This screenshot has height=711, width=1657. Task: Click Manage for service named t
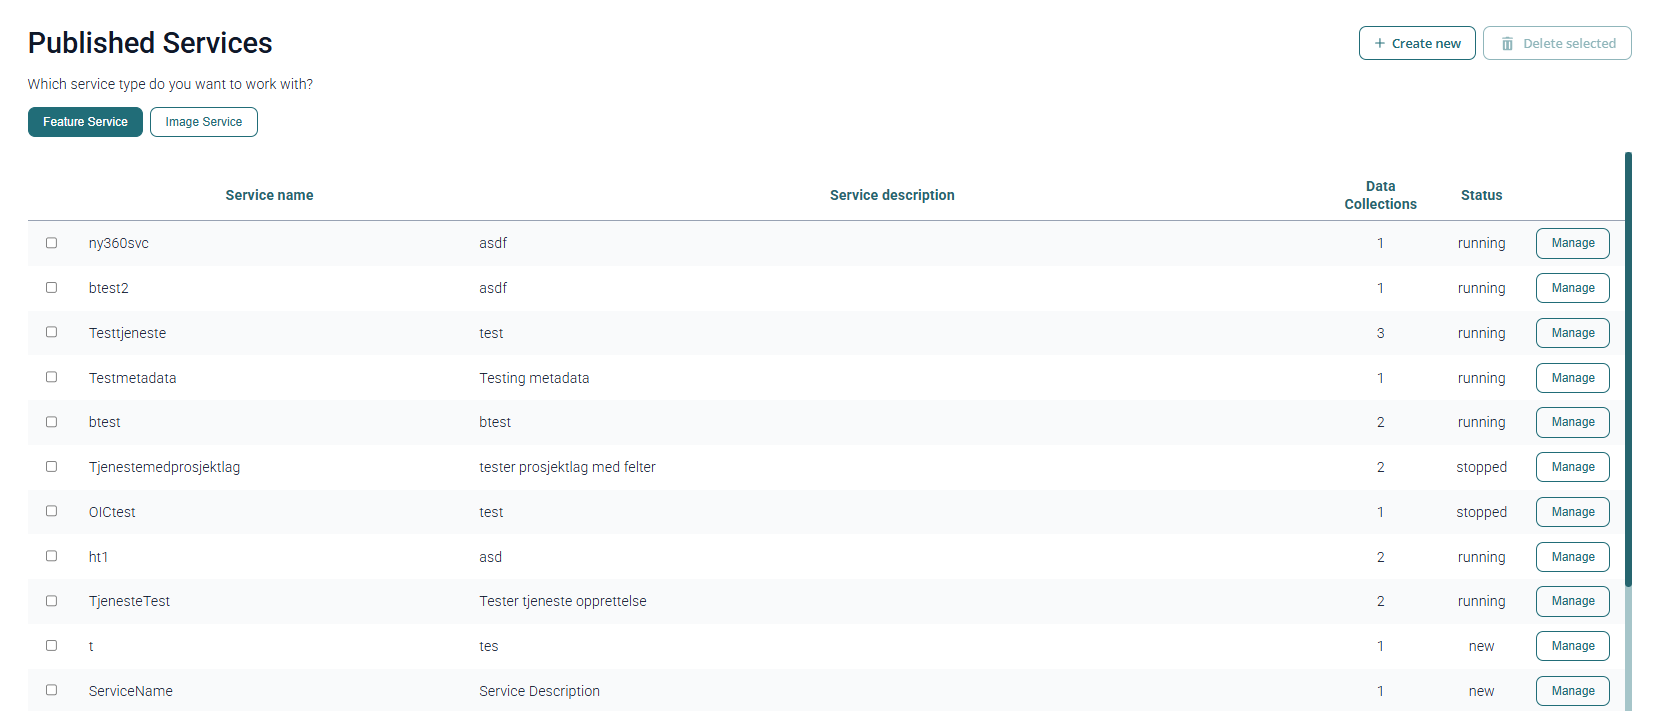[1572, 646]
